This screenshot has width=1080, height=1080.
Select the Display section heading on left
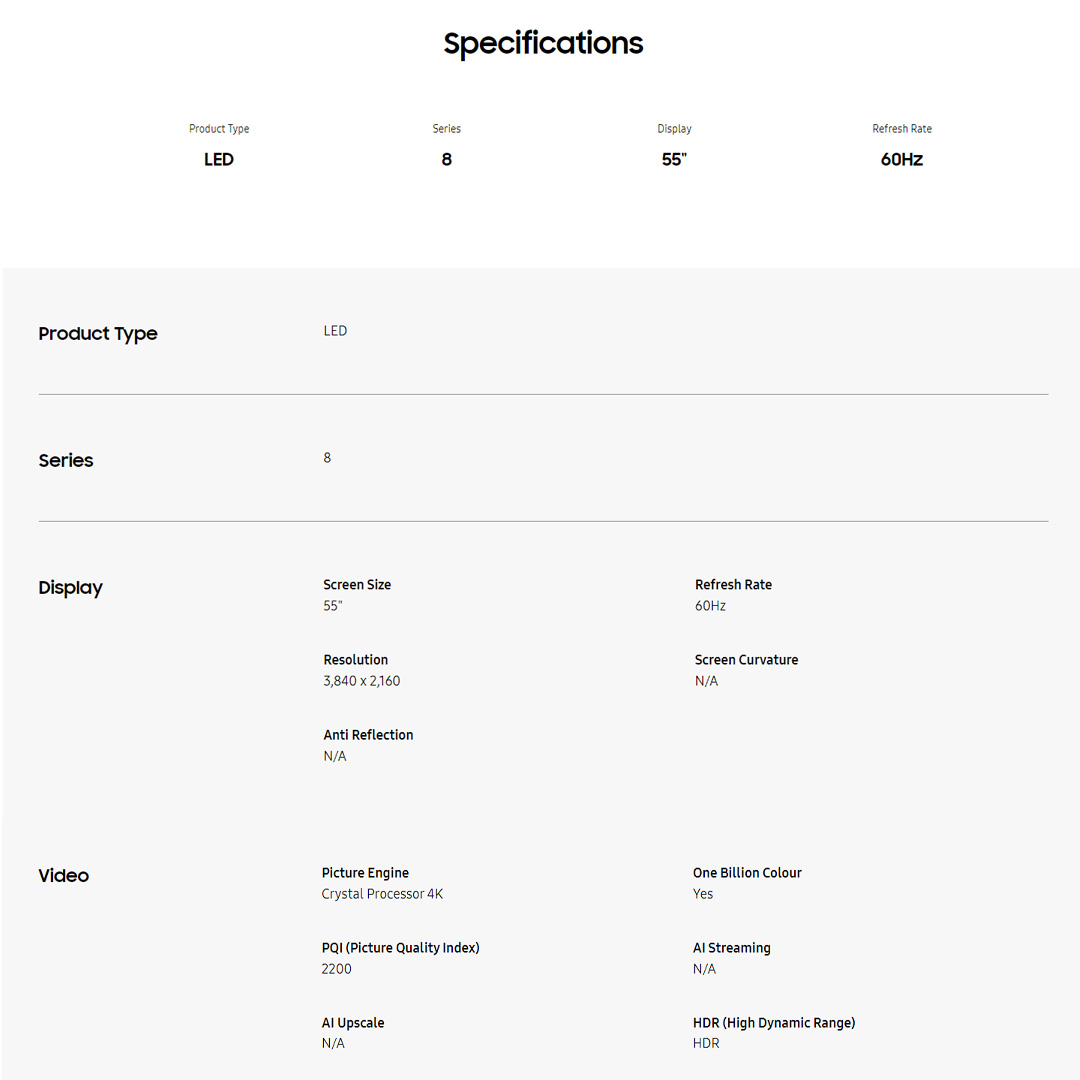coord(71,588)
